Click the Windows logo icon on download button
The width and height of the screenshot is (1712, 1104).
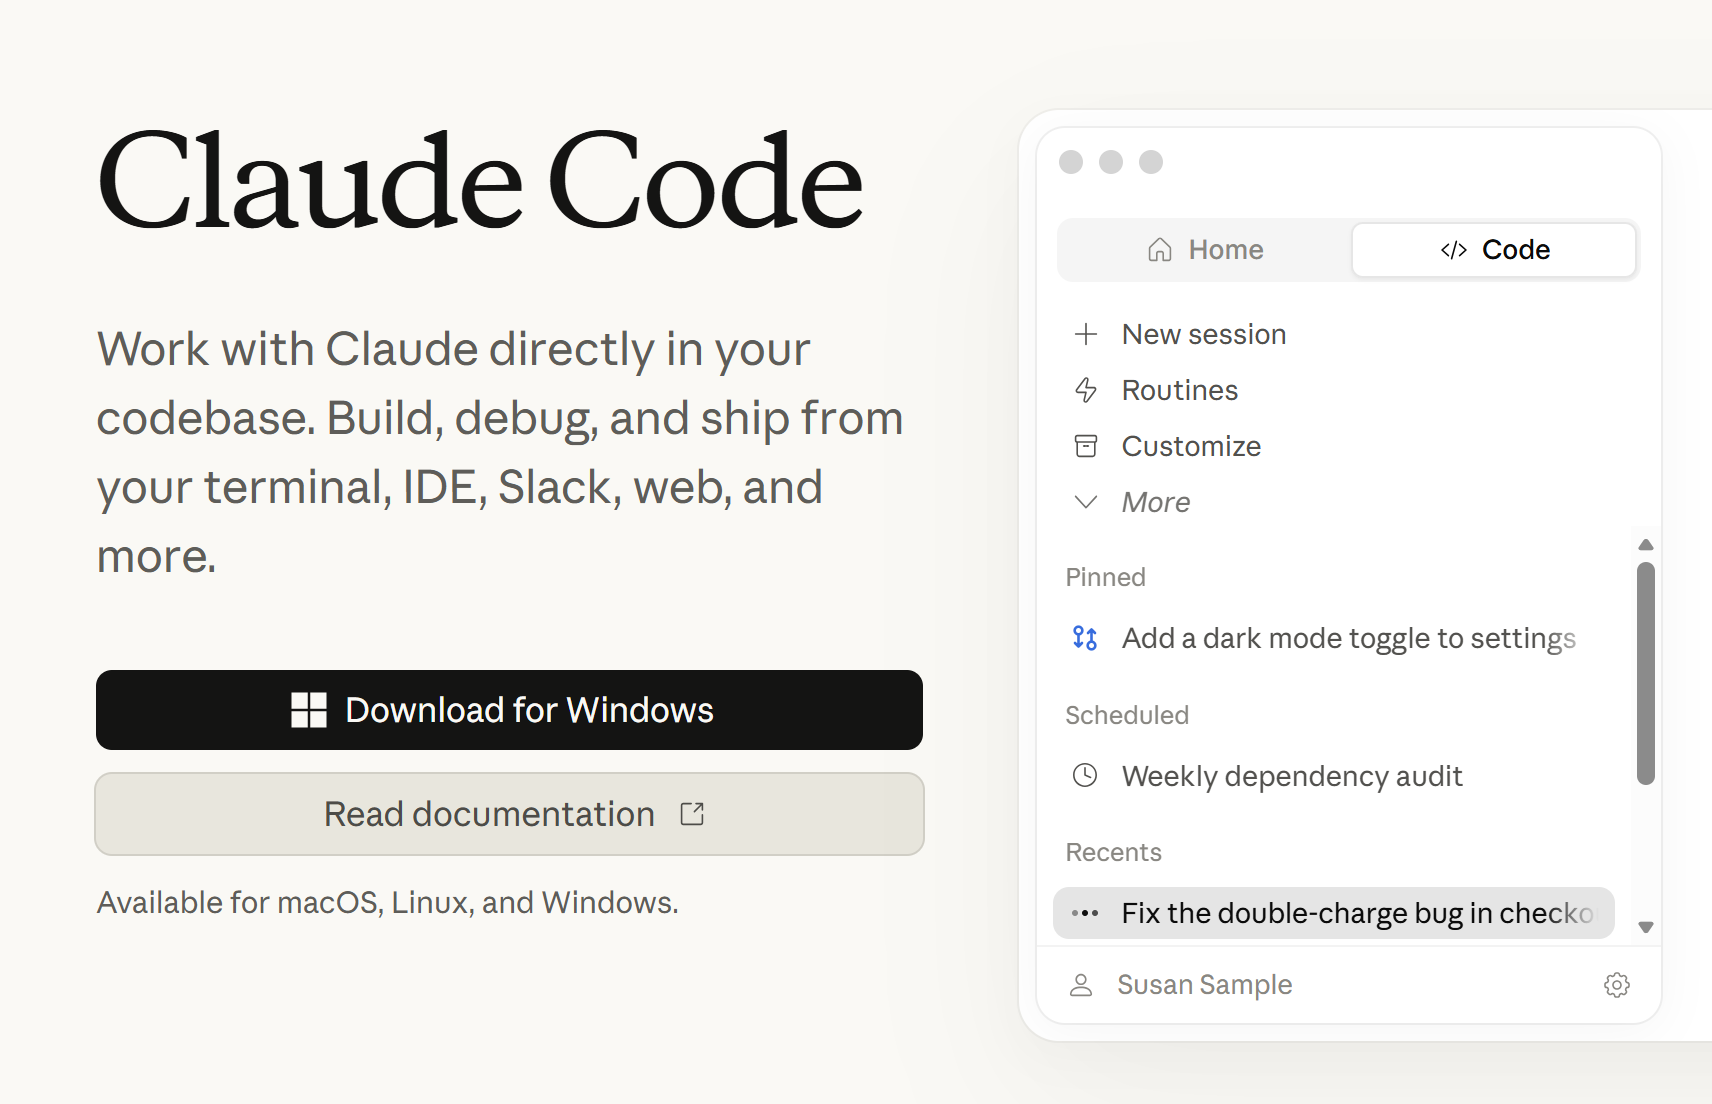309,710
